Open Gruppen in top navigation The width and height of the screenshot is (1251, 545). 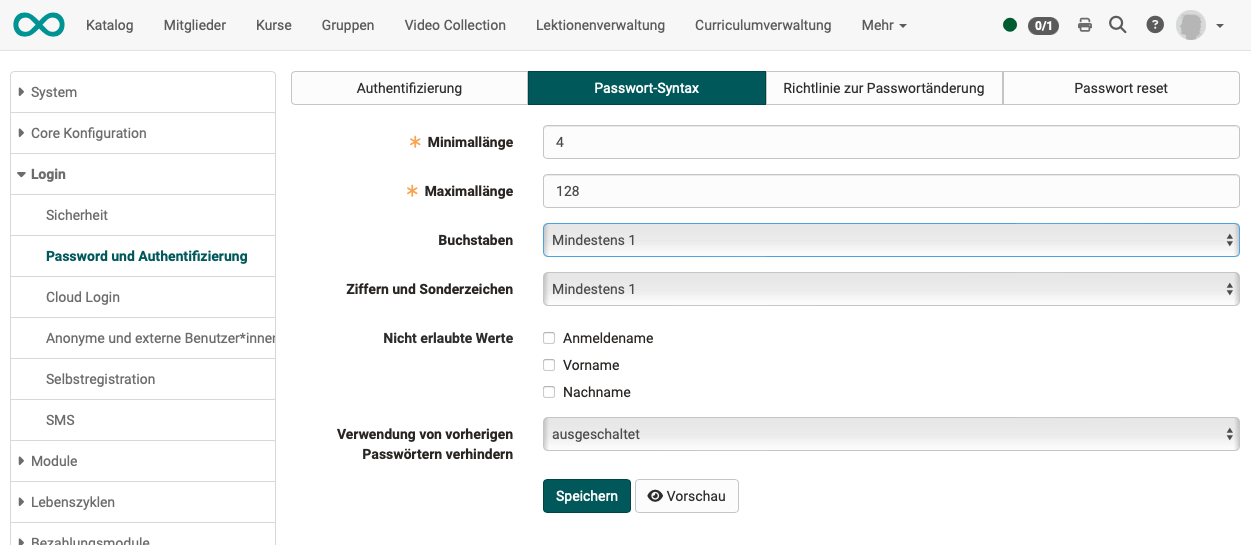348,25
